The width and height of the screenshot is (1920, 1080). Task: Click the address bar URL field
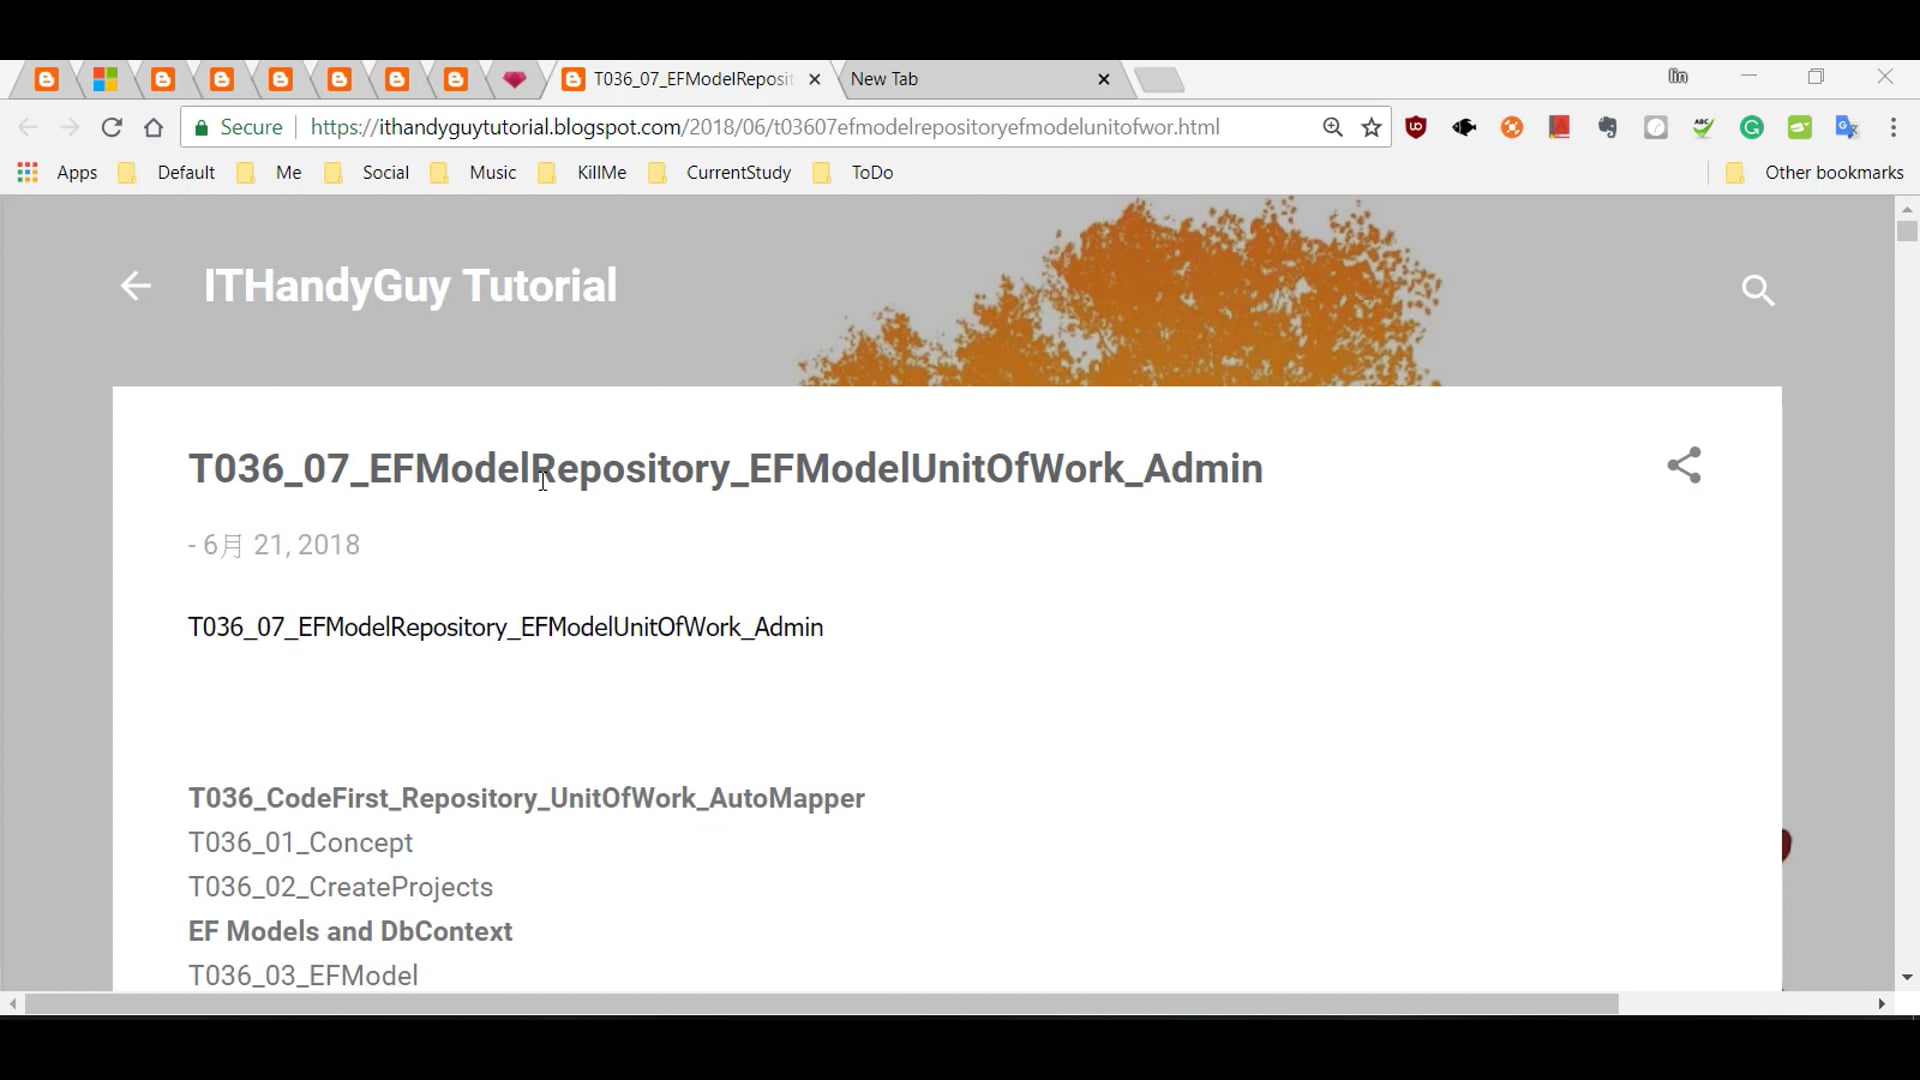[760, 127]
